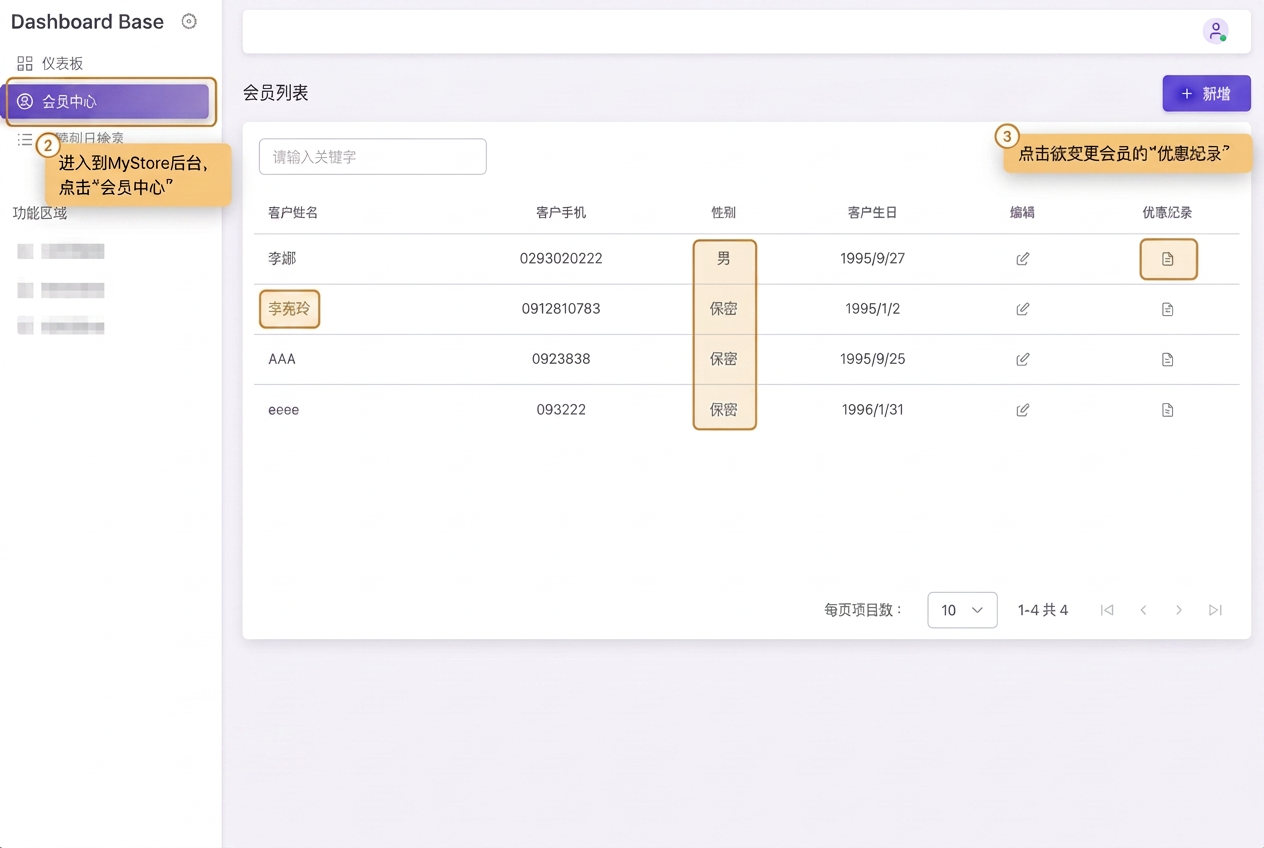
Task: Click the 性别 column header
Action: tap(723, 212)
